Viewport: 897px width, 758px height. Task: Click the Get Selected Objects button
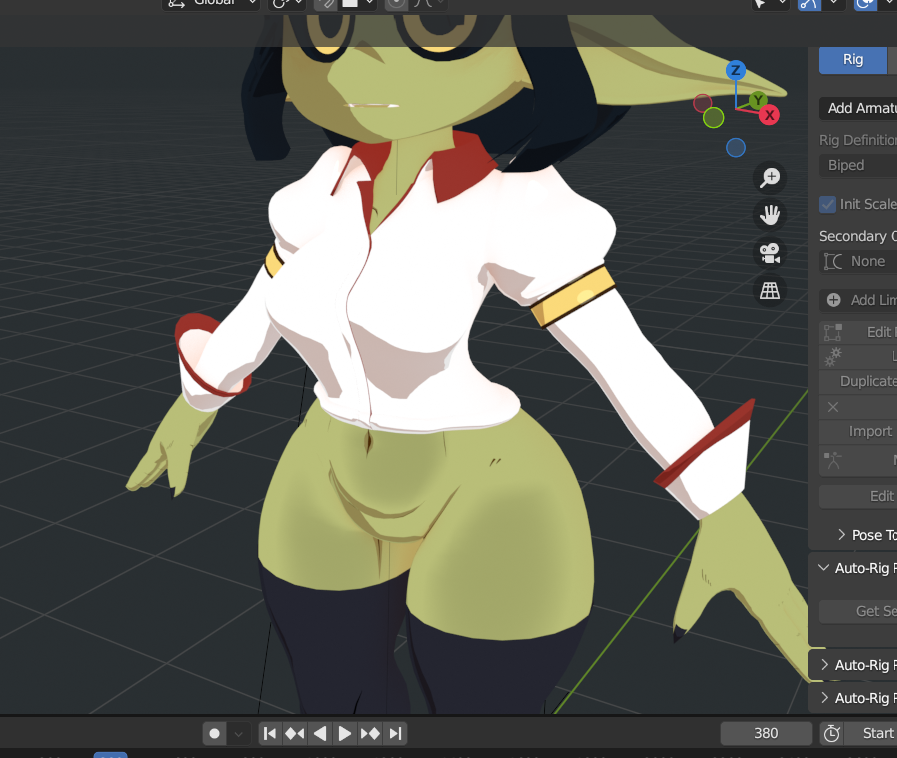858,612
